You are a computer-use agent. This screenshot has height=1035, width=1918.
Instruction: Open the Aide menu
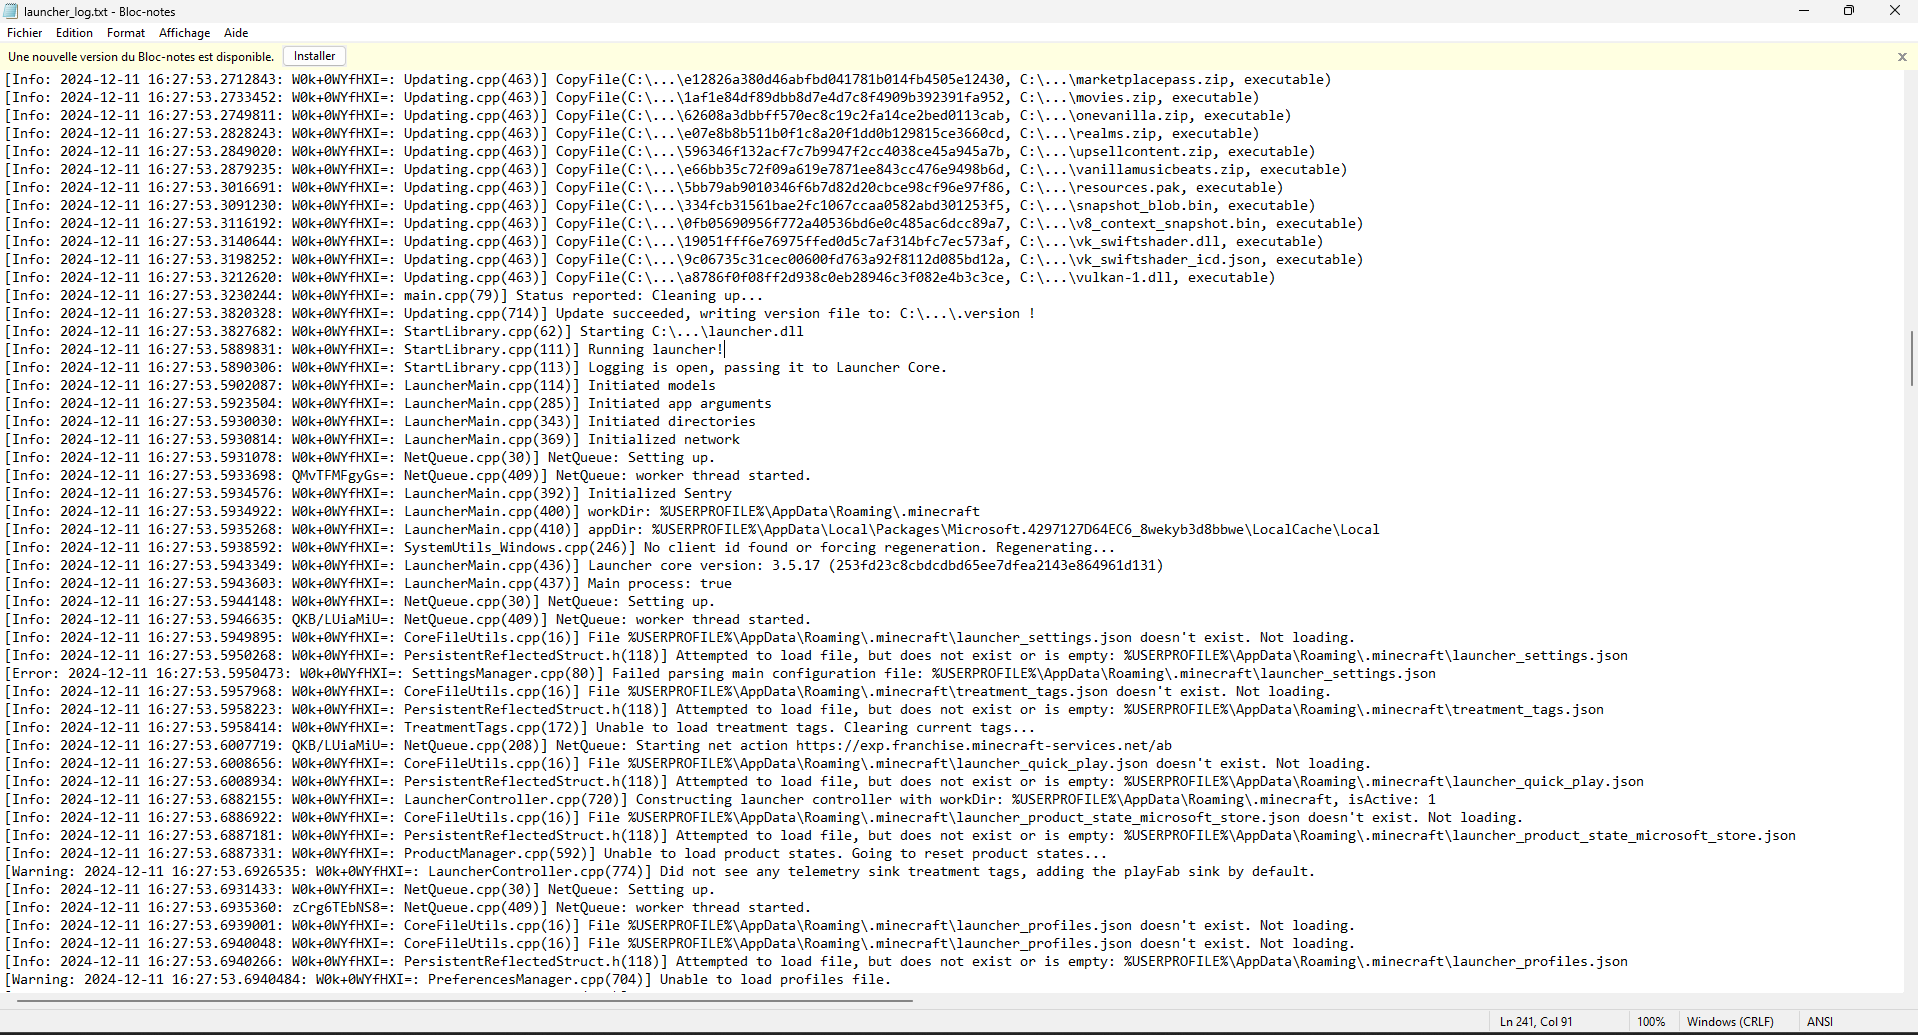click(x=236, y=33)
